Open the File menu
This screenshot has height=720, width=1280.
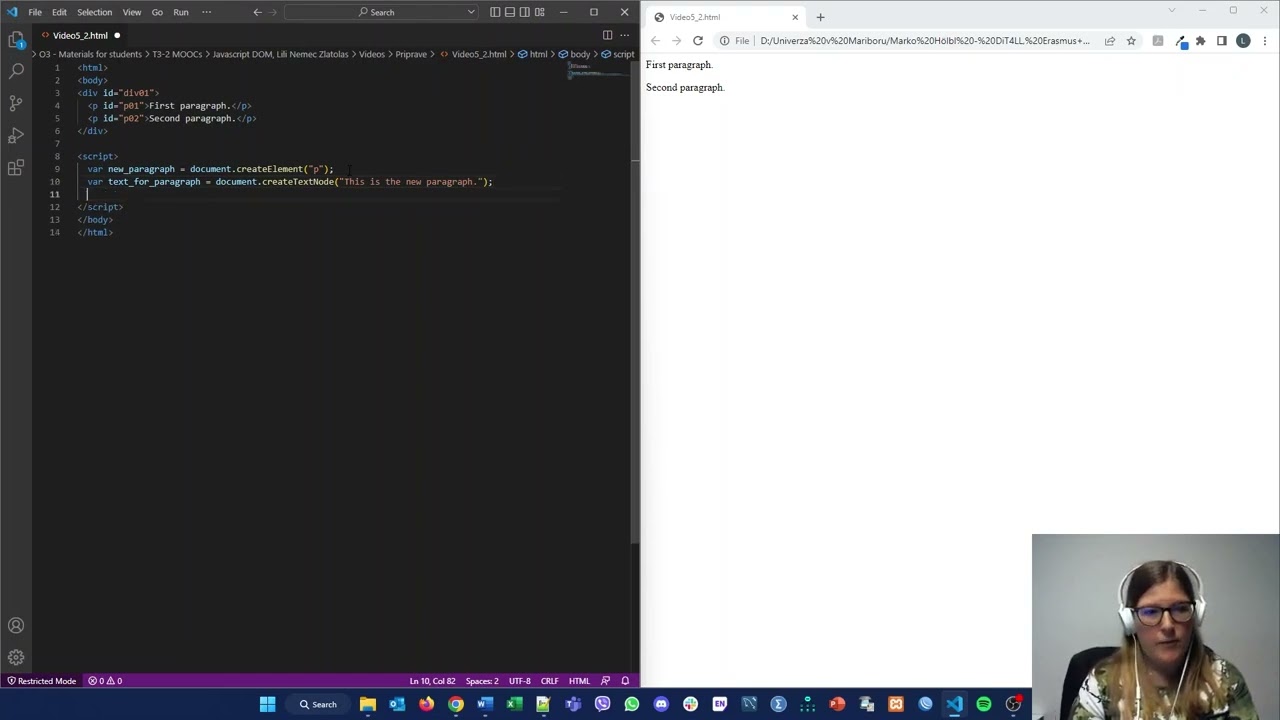(x=35, y=12)
